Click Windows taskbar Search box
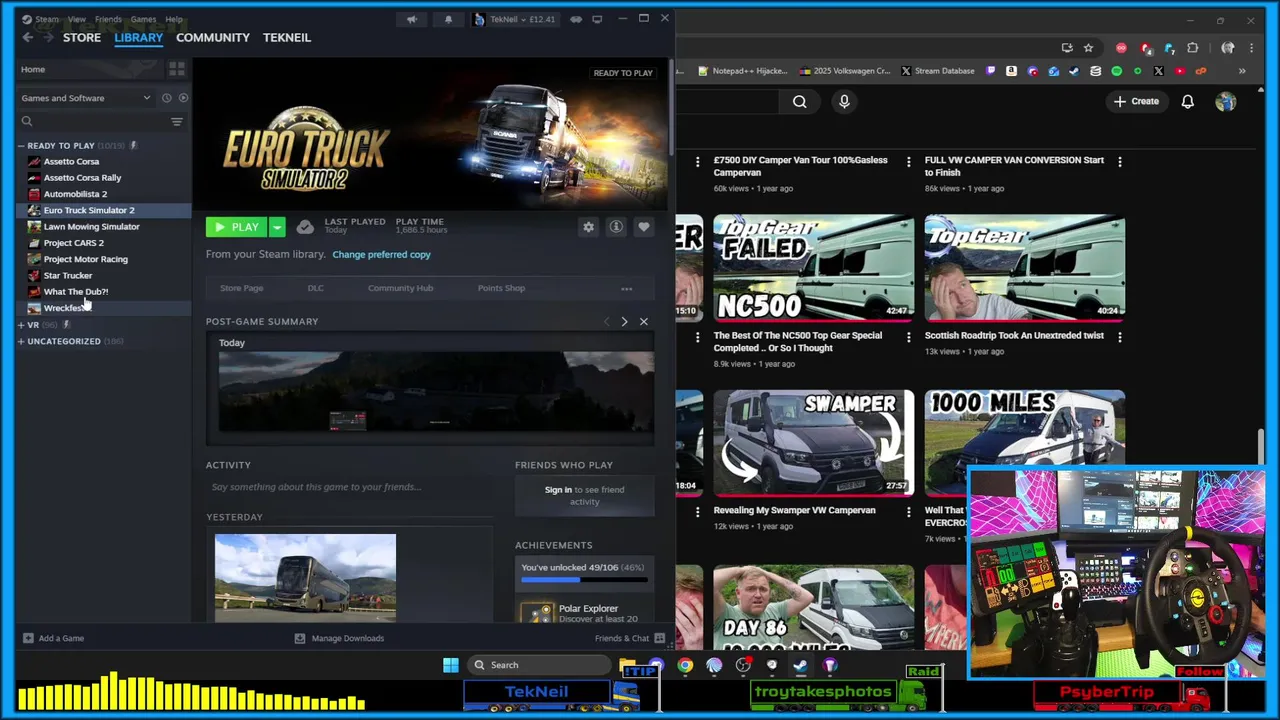 540,665
